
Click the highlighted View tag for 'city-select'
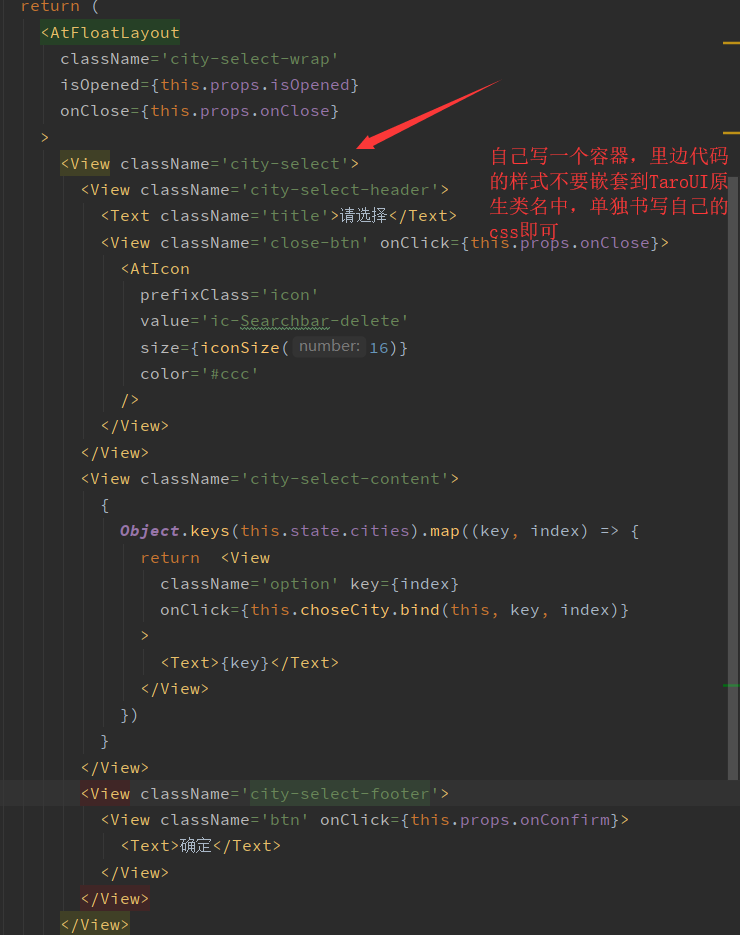(x=85, y=163)
